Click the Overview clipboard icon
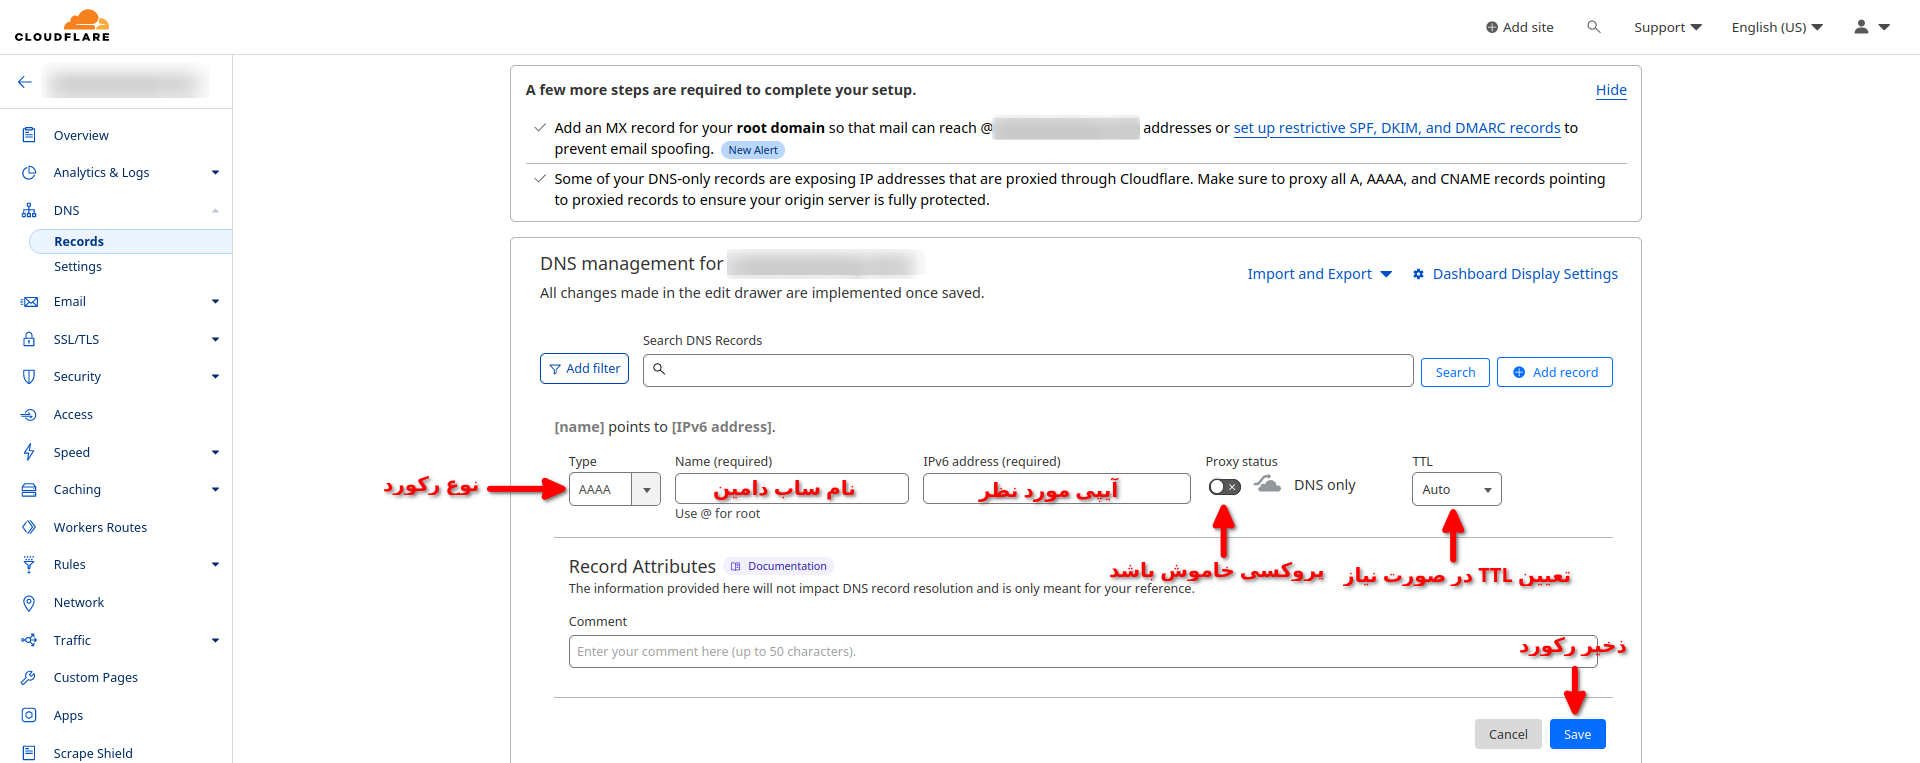 (x=29, y=135)
